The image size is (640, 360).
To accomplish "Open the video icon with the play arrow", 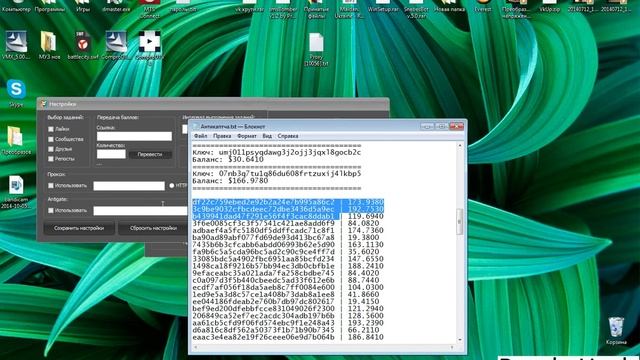I will click(x=150, y=41).
